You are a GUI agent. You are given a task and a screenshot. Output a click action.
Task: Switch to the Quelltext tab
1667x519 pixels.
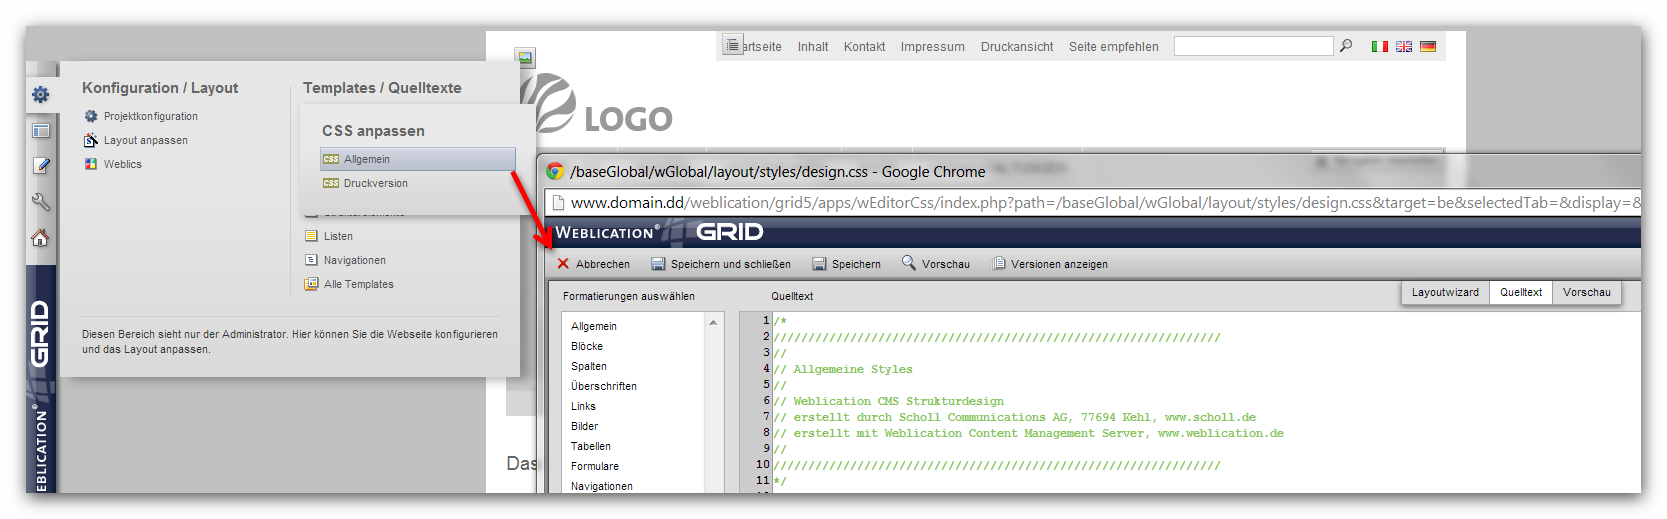click(1521, 292)
